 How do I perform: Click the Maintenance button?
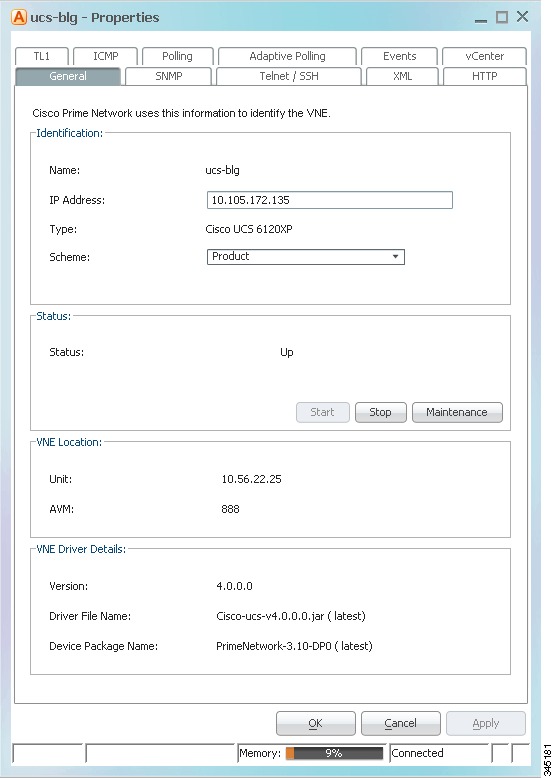[457, 412]
